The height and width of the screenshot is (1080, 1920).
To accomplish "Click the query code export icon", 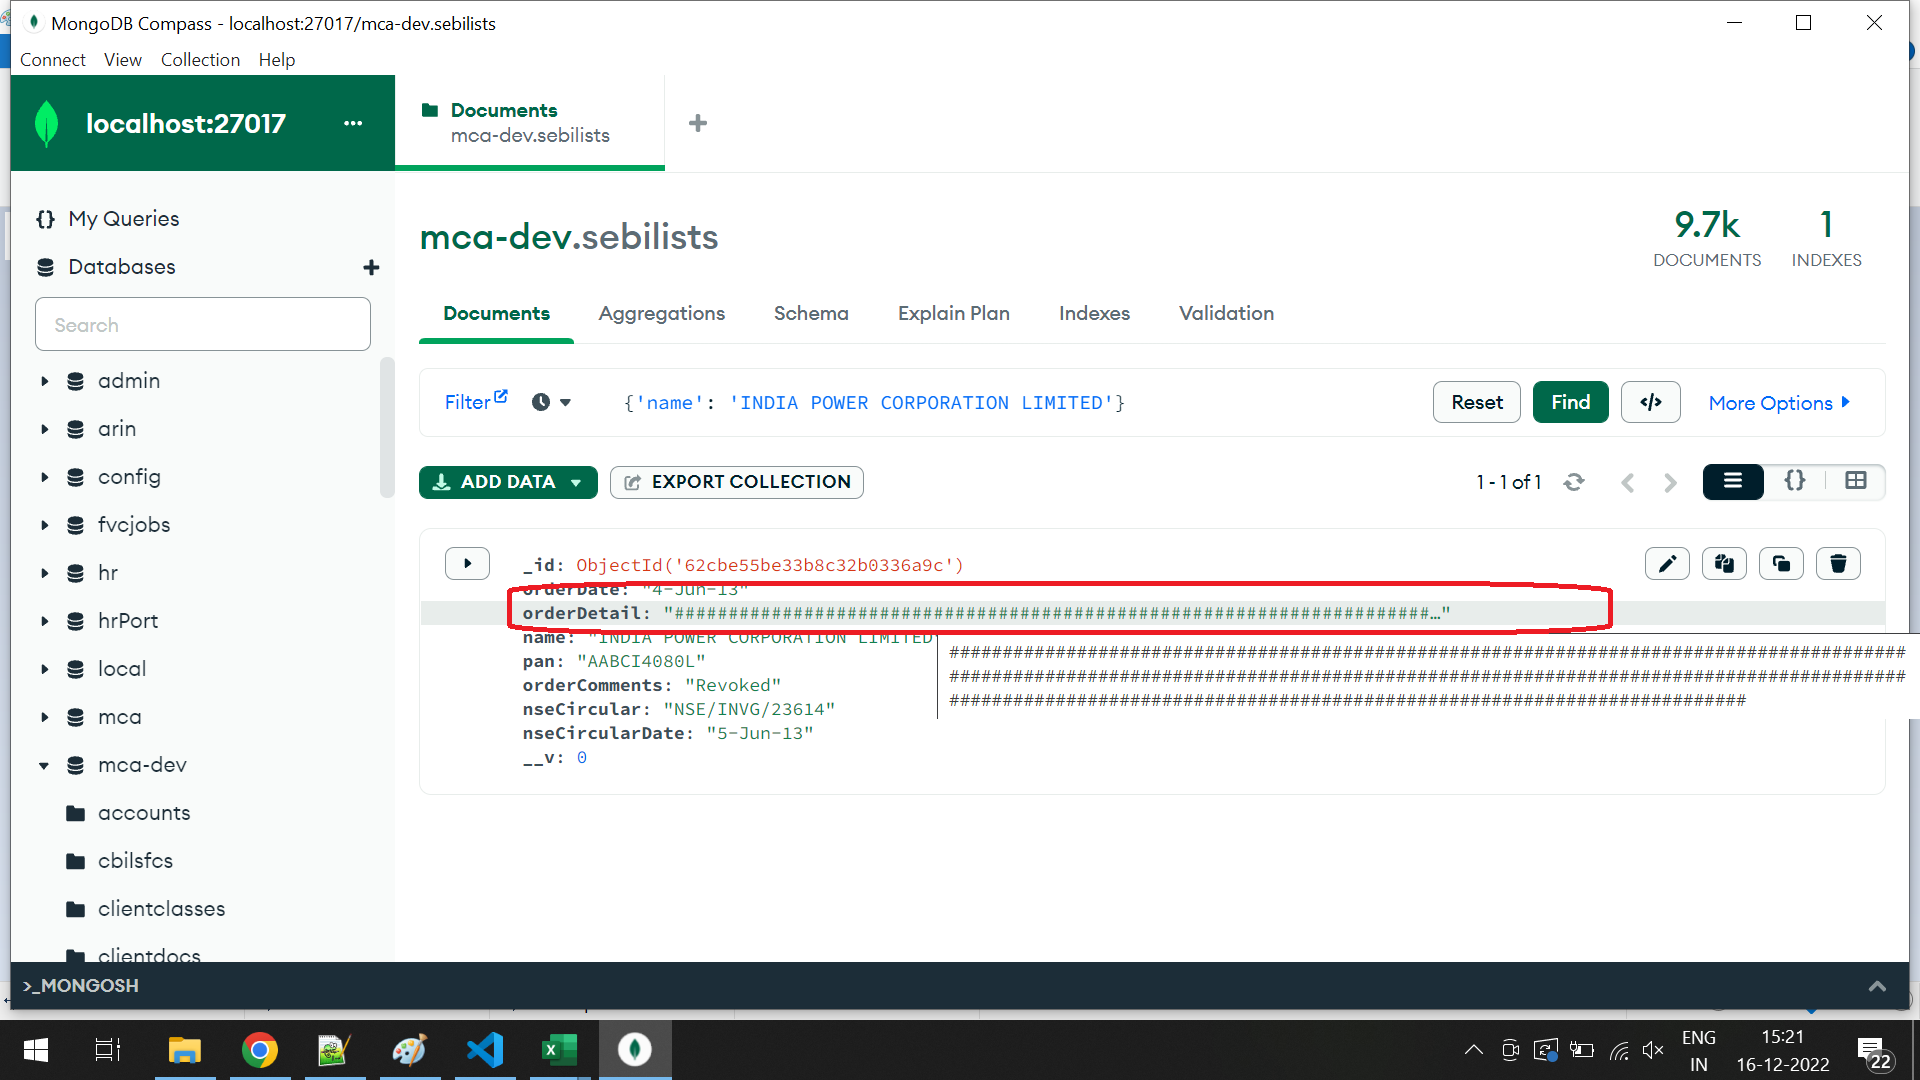I will pos(1650,402).
